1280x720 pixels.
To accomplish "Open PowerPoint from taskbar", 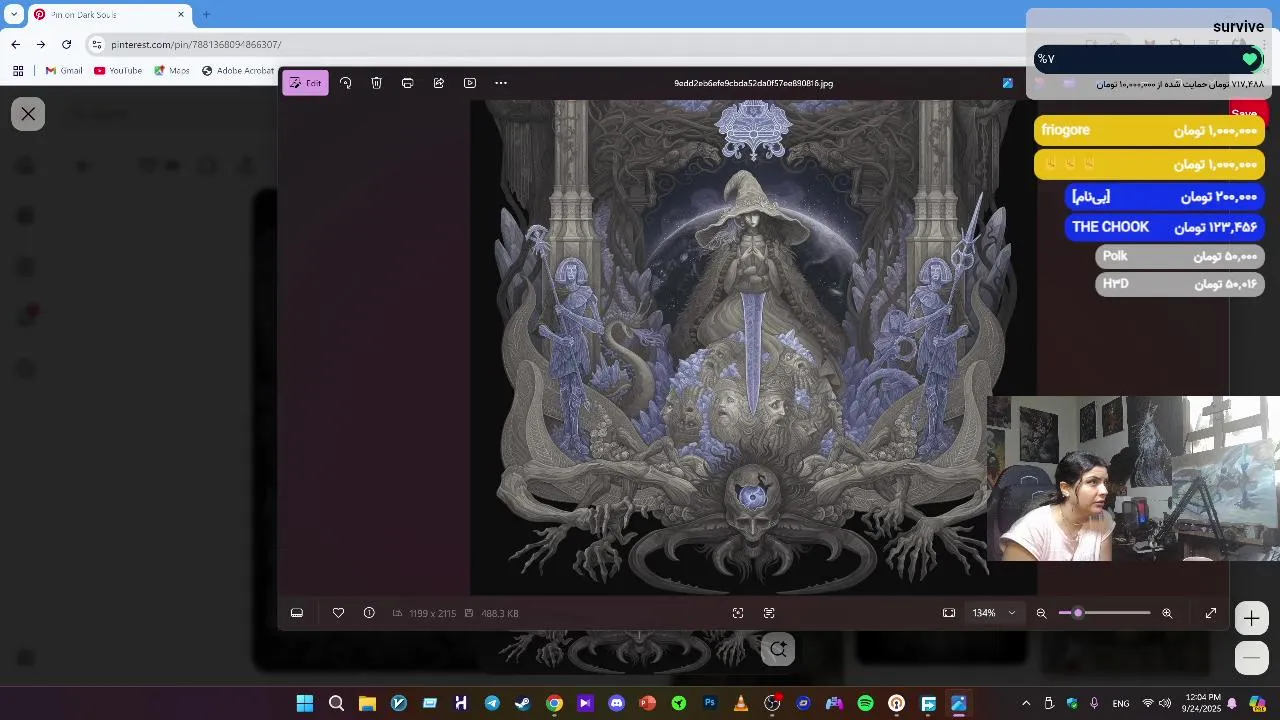I will click(647, 704).
